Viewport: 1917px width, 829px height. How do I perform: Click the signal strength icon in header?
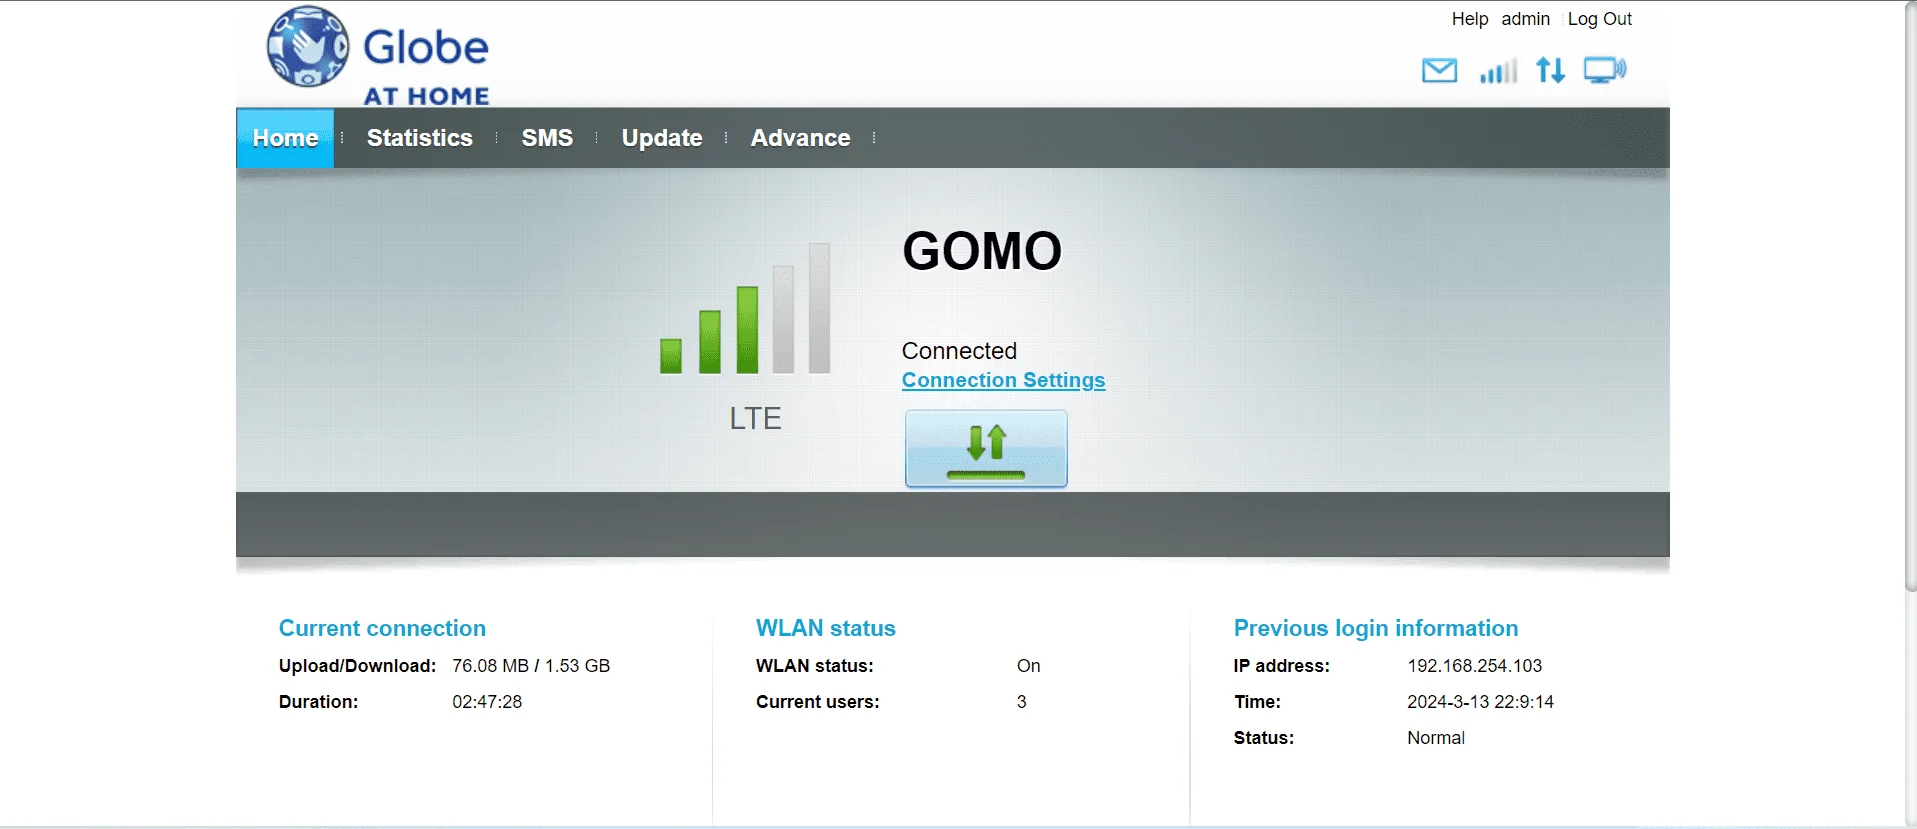tap(1498, 71)
